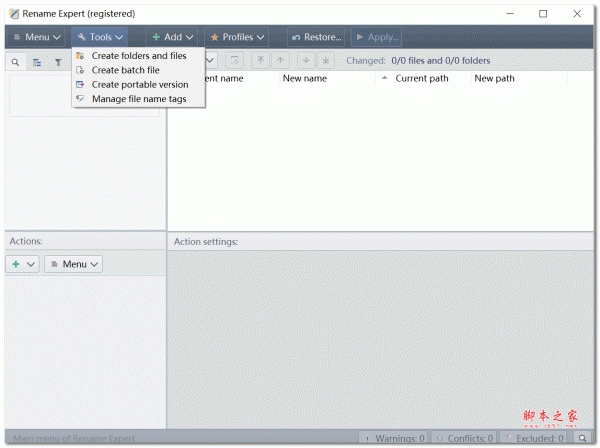600x448 pixels.
Task: Select Manage file name tags
Action: point(139,99)
